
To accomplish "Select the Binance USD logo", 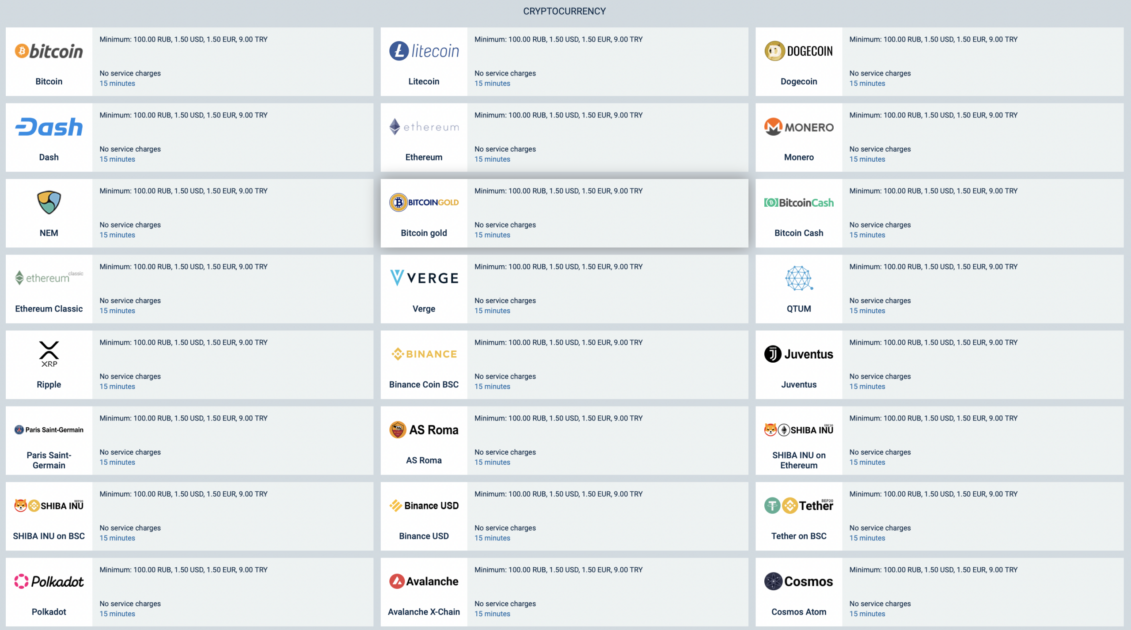I will tap(424, 506).
